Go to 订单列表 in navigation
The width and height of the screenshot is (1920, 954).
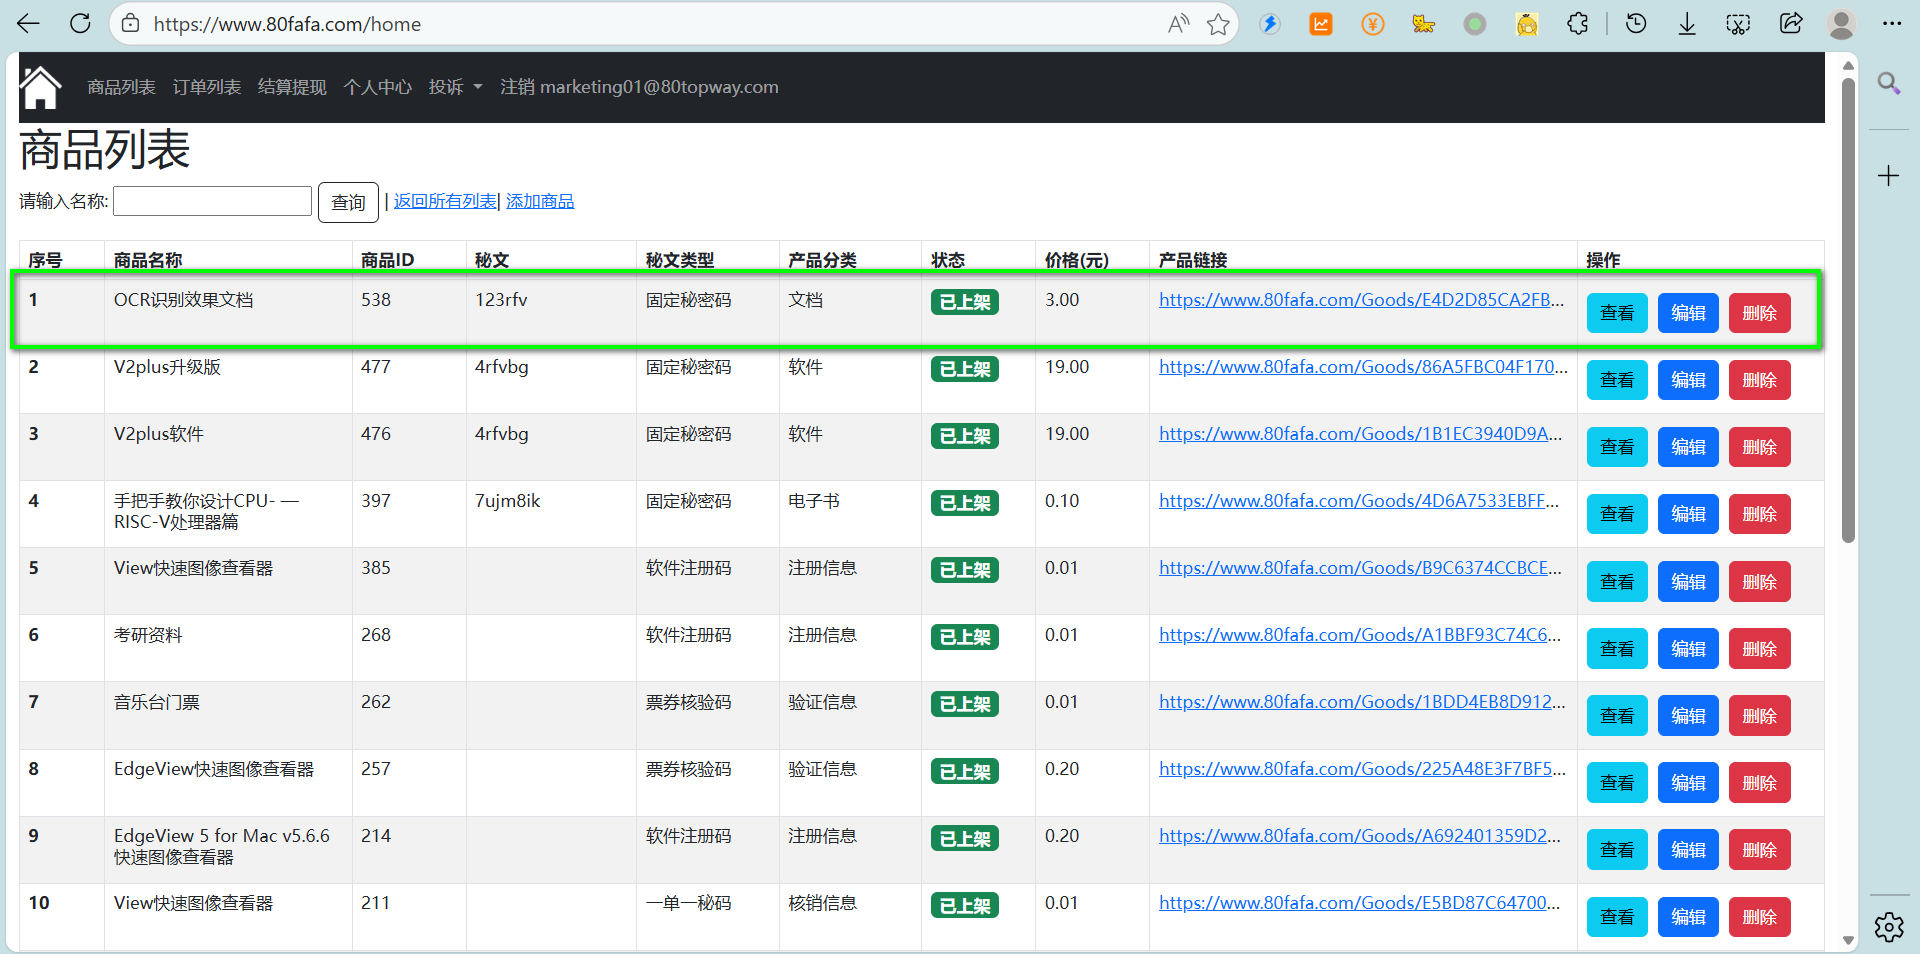207,88
